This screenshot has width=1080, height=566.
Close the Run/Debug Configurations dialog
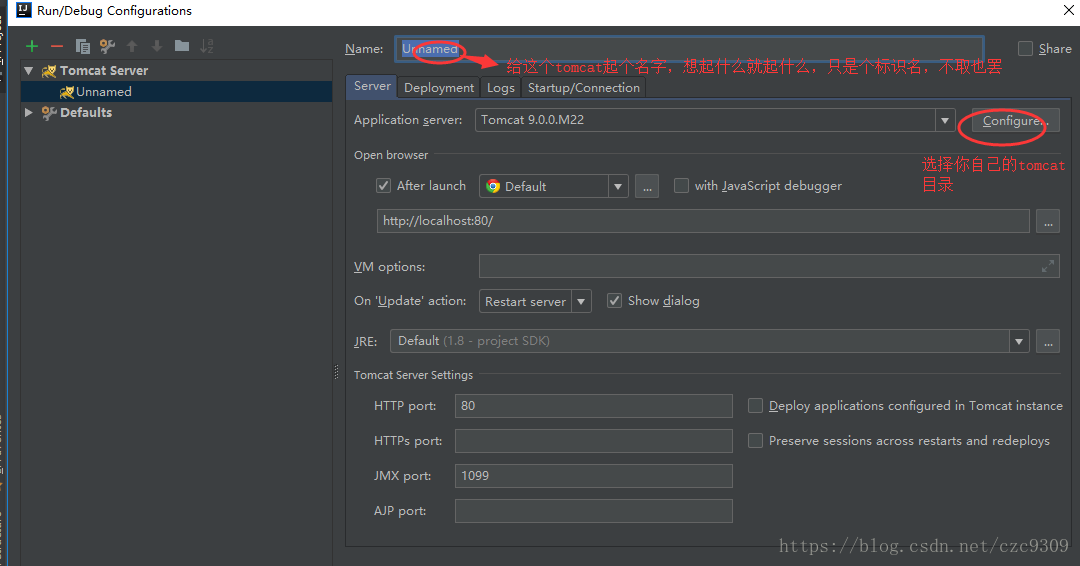[1068, 10]
